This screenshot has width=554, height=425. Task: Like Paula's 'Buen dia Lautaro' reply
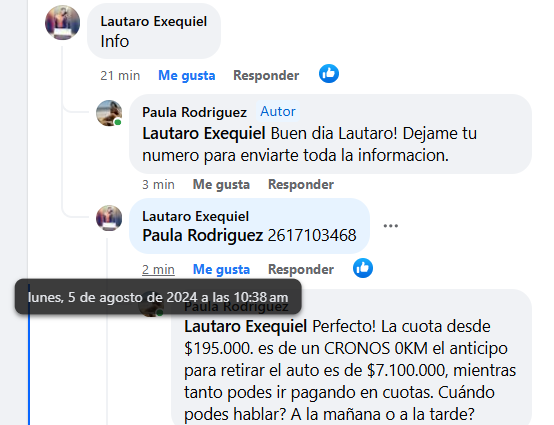point(221,184)
